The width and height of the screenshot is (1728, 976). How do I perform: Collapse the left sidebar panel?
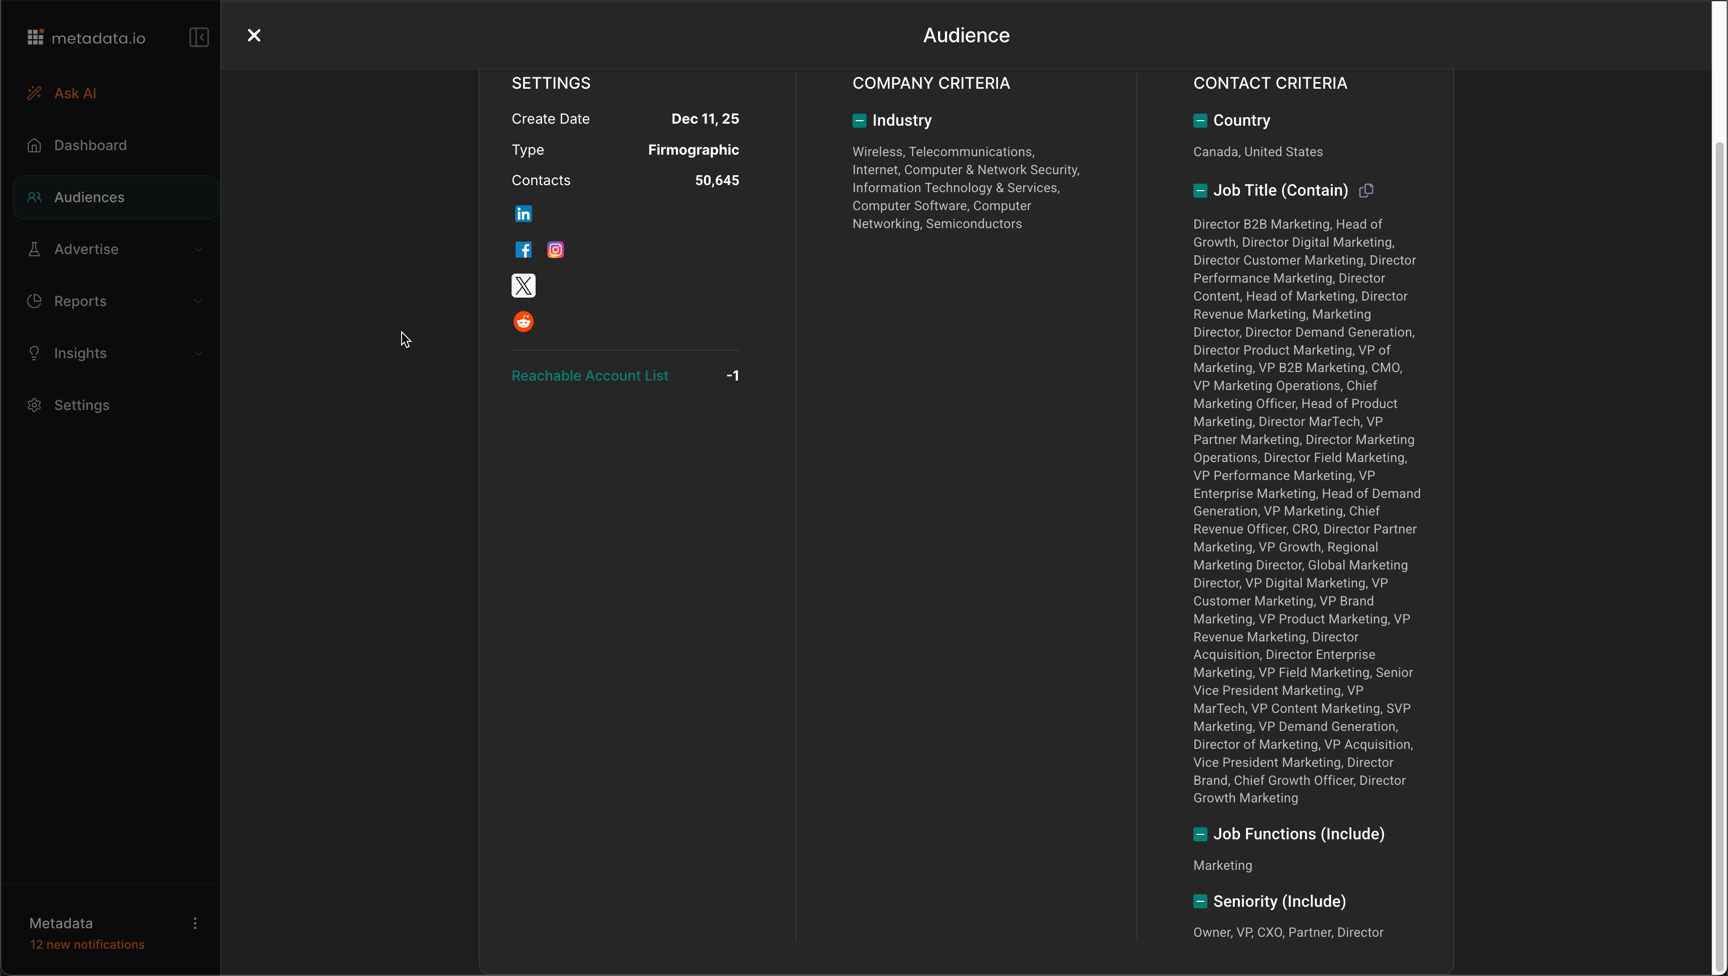[199, 38]
